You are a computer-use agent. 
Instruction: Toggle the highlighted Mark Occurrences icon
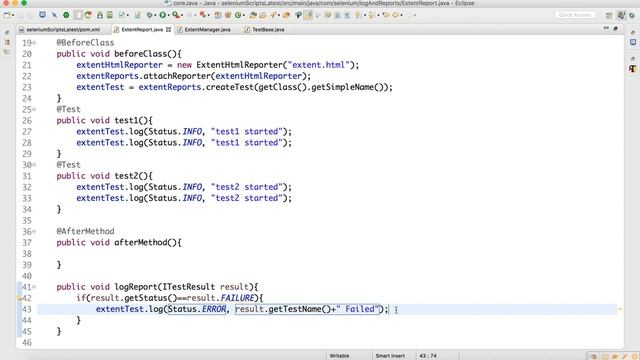(x=308, y=15)
